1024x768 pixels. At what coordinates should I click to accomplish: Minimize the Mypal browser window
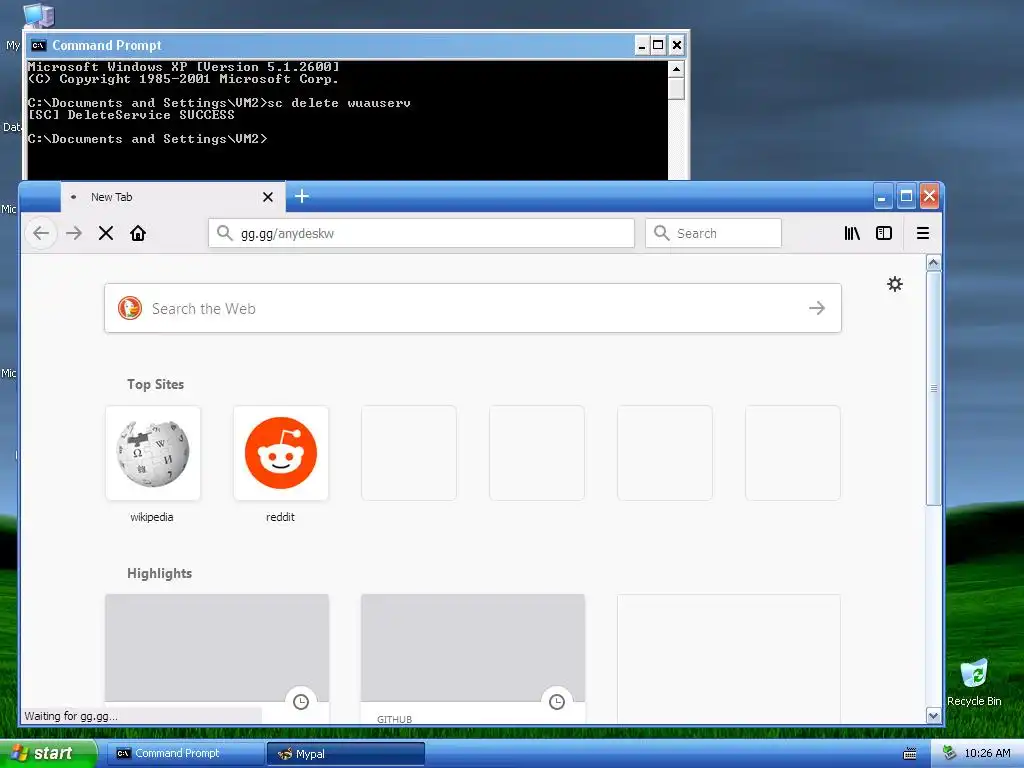(882, 196)
